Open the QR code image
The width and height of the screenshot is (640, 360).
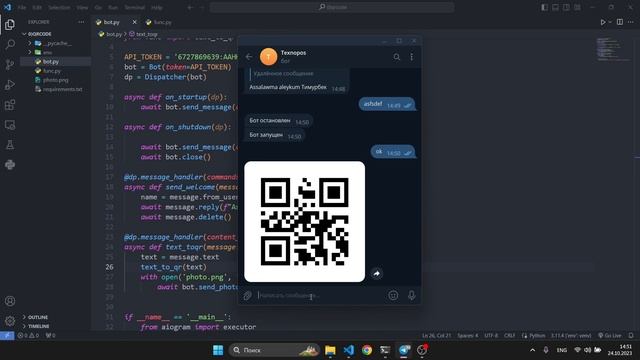pyautogui.click(x=304, y=222)
